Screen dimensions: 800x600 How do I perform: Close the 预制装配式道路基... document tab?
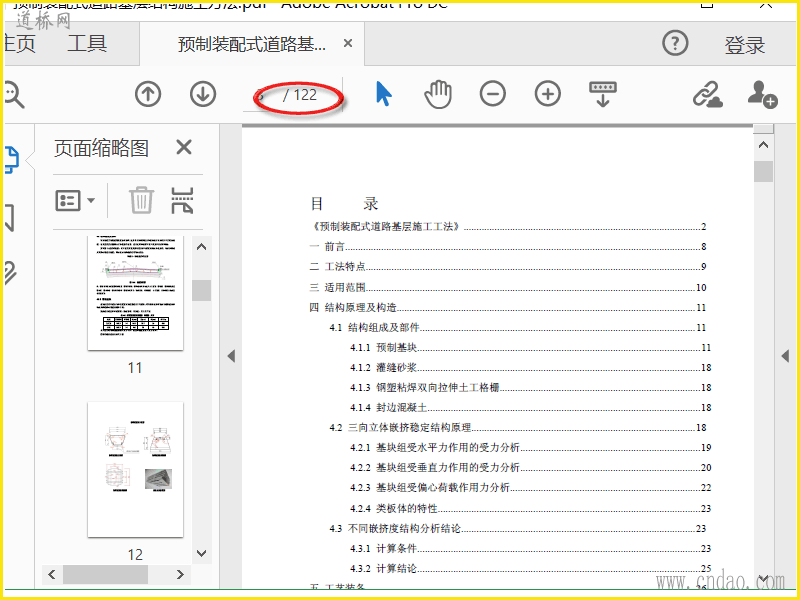348,43
